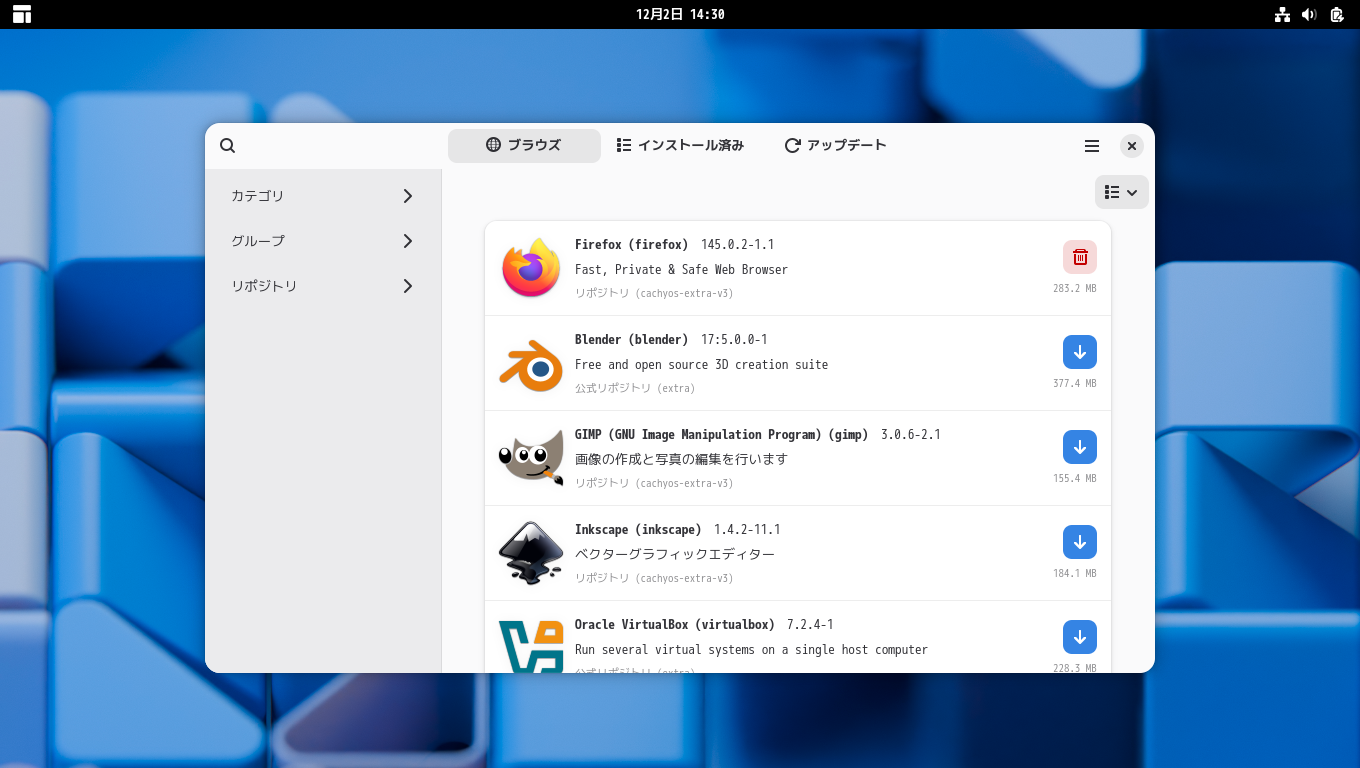
Task: Switch to the ブラウズ tab
Action: click(x=524, y=146)
